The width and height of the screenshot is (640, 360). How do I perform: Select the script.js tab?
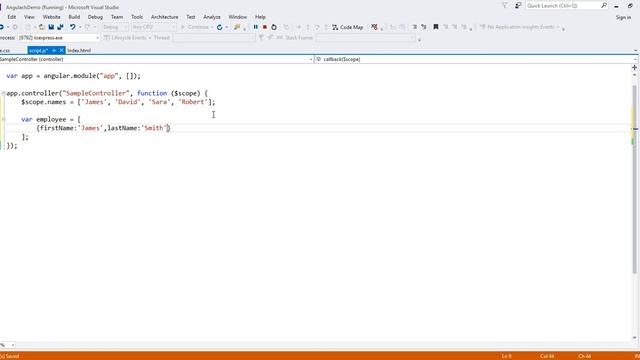click(x=39, y=51)
